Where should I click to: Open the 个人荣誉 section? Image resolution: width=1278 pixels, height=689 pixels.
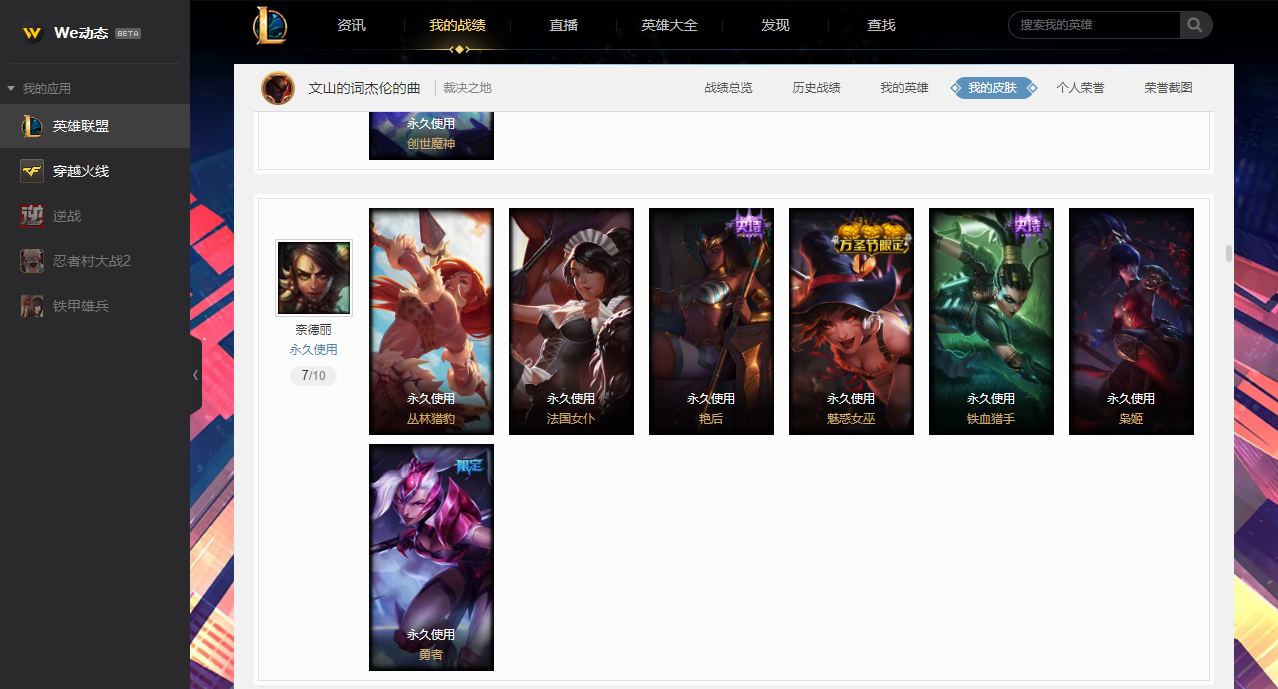coord(1080,88)
